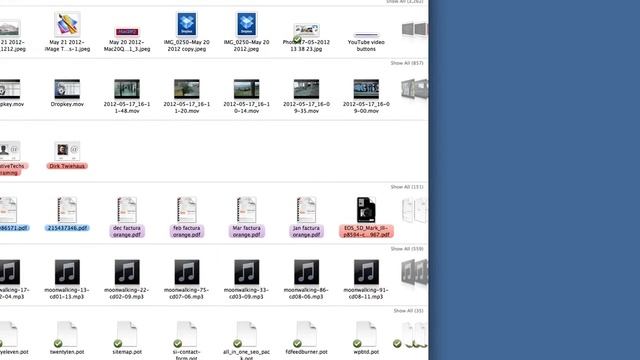This screenshot has height=360, width=640.
Task: Click Show All (559) for music
Action: pos(407,249)
